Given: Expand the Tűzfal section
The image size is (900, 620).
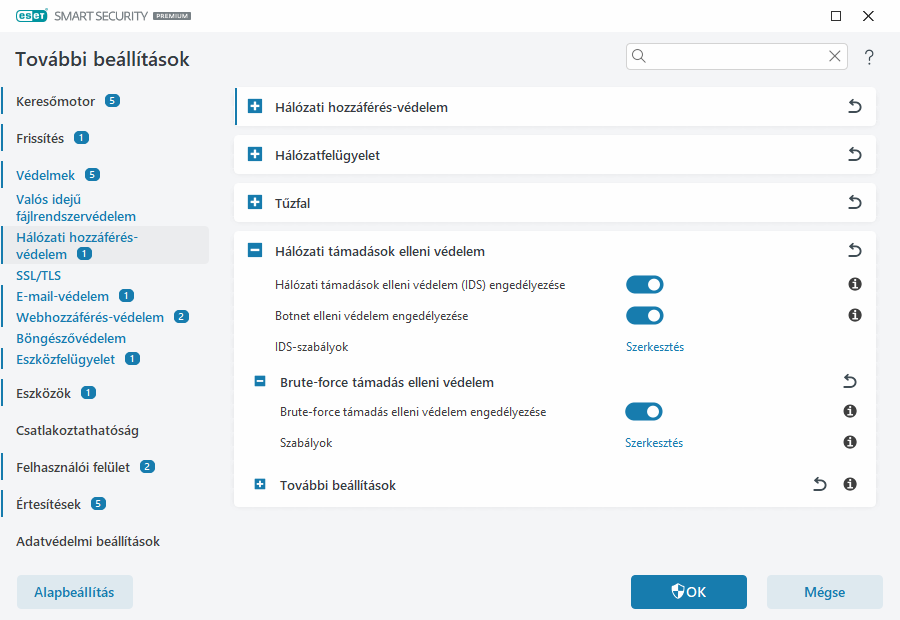Looking at the screenshot, I should point(254,203).
